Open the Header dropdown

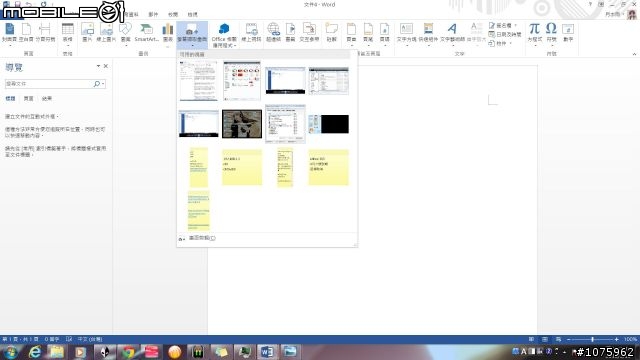click(351, 33)
